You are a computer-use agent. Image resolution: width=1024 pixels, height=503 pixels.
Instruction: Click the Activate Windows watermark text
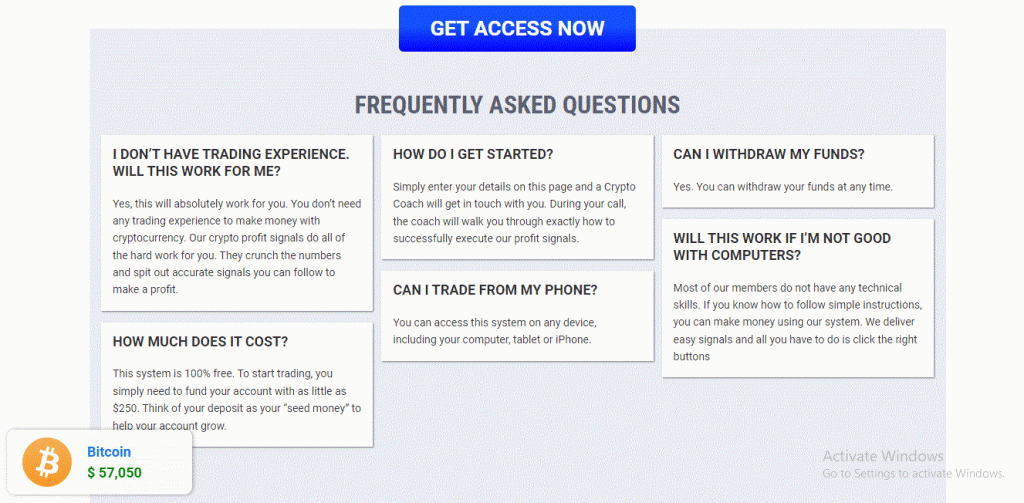[883, 456]
